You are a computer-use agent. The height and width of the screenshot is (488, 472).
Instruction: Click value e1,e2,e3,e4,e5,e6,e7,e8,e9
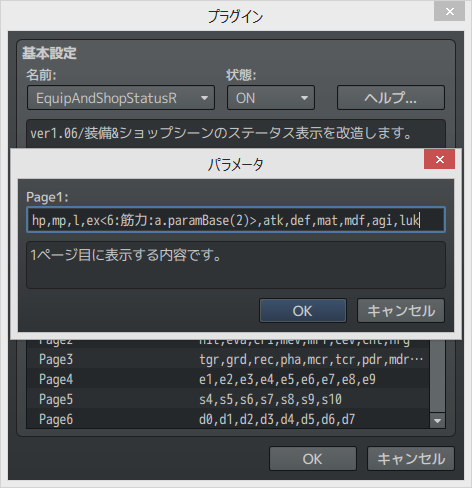pyautogui.click(x=287, y=379)
